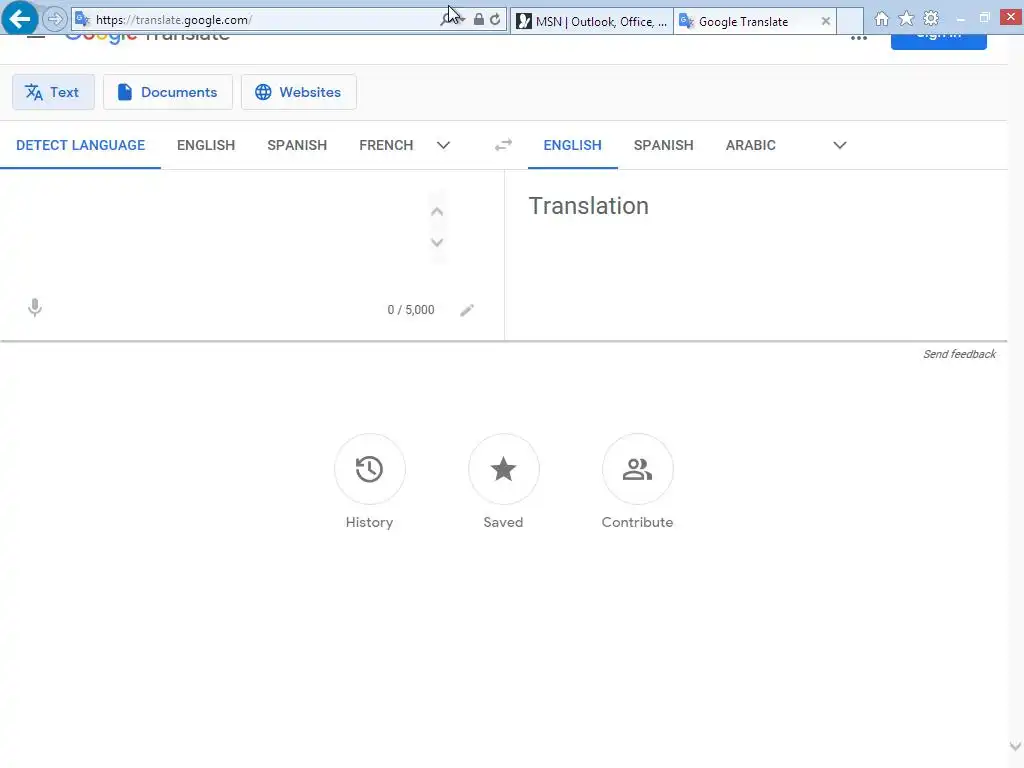This screenshot has height=768, width=1024.
Task: Close the Google Translate tab
Action: [x=825, y=22]
